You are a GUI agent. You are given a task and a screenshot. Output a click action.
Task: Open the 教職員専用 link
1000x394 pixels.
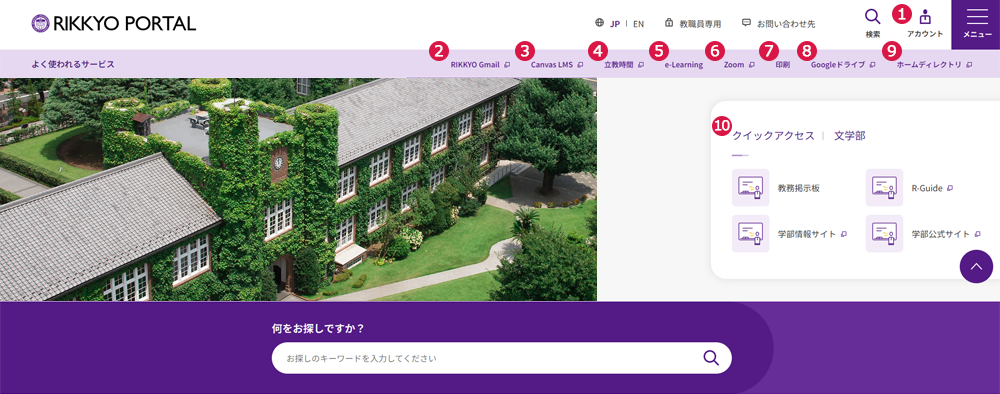(x=700, y=24)
